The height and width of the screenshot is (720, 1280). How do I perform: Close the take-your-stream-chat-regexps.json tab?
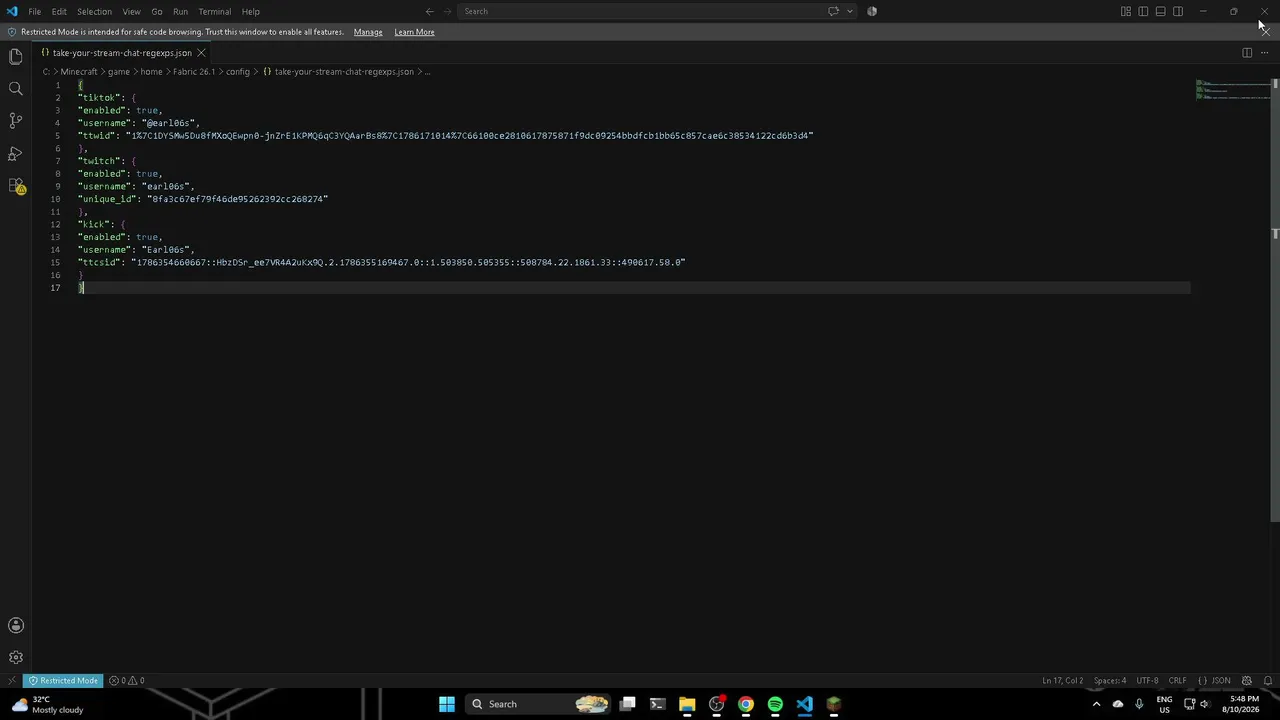click(x=201, y=52)
